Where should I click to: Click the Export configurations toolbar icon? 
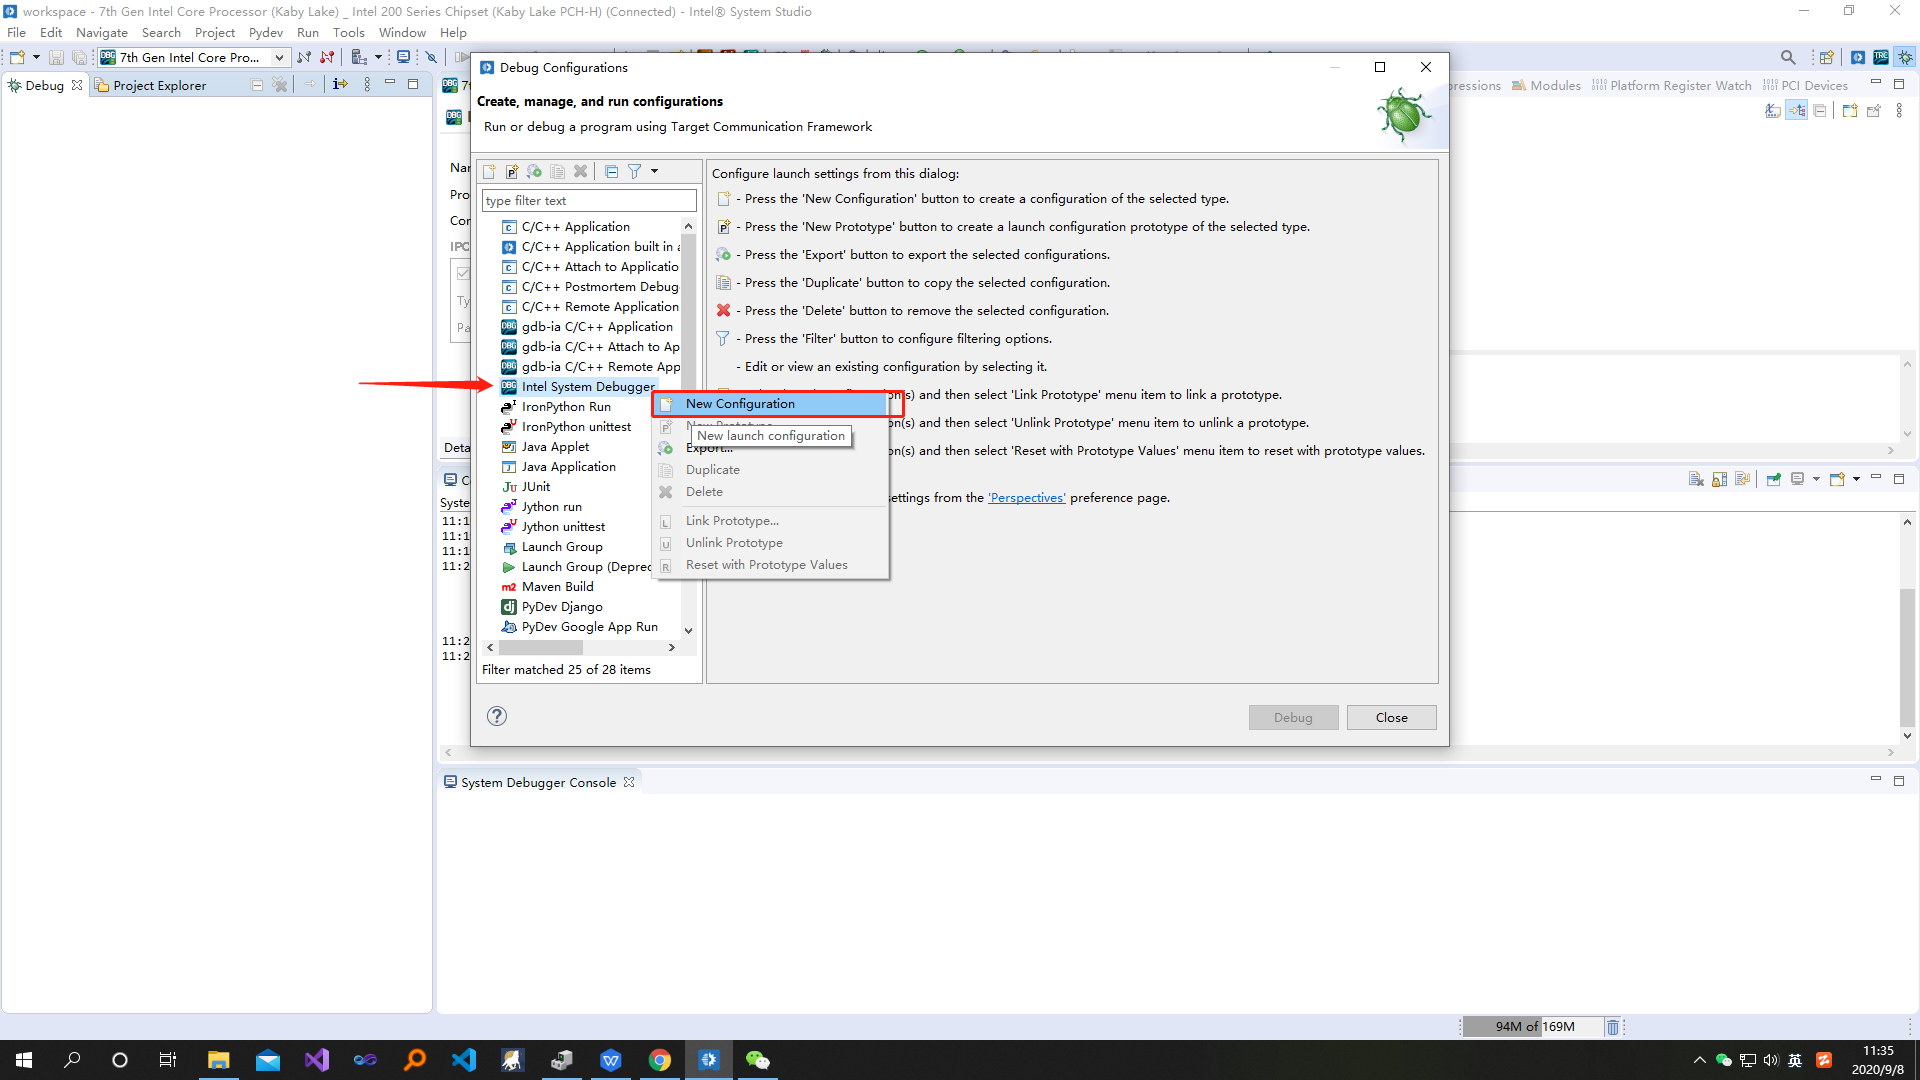click(x=534, y=171)
